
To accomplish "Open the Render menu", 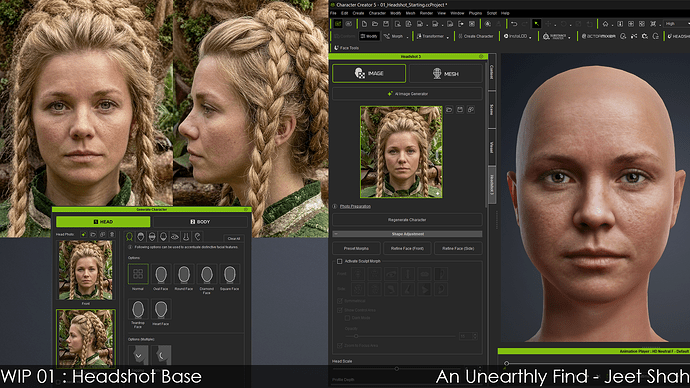I will click(x=426, y=13).
